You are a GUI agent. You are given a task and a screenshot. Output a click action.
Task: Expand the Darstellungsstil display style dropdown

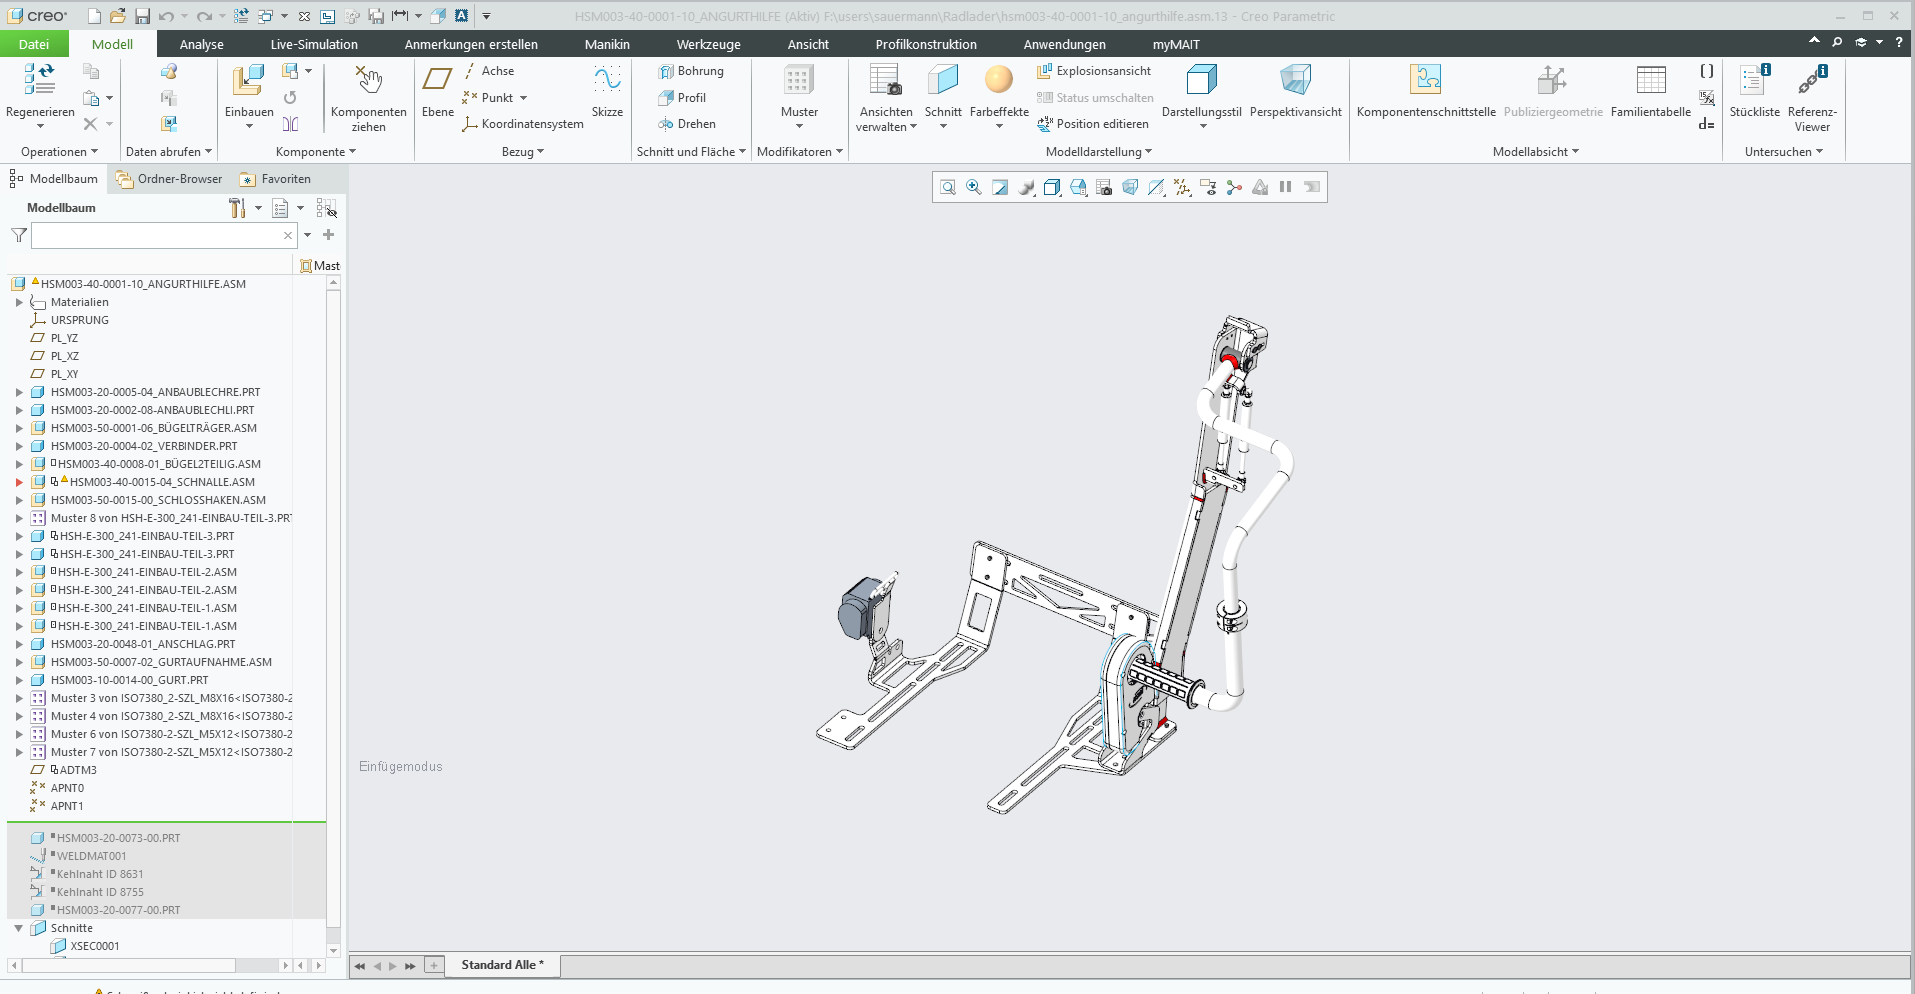[1202, 126]
